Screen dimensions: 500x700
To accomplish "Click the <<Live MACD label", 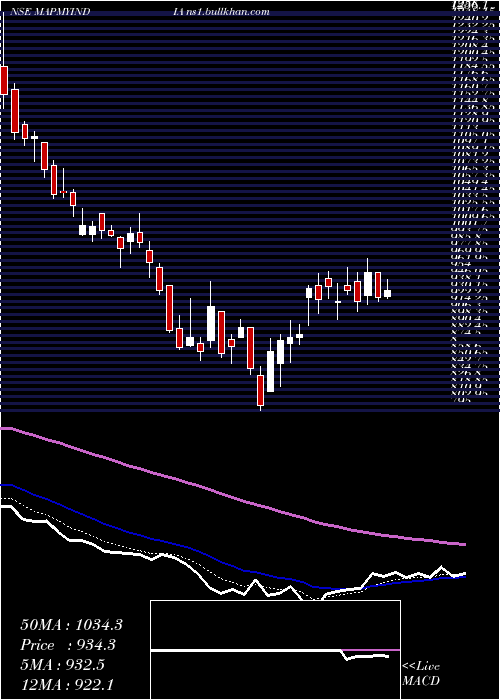I will [421, 674].
